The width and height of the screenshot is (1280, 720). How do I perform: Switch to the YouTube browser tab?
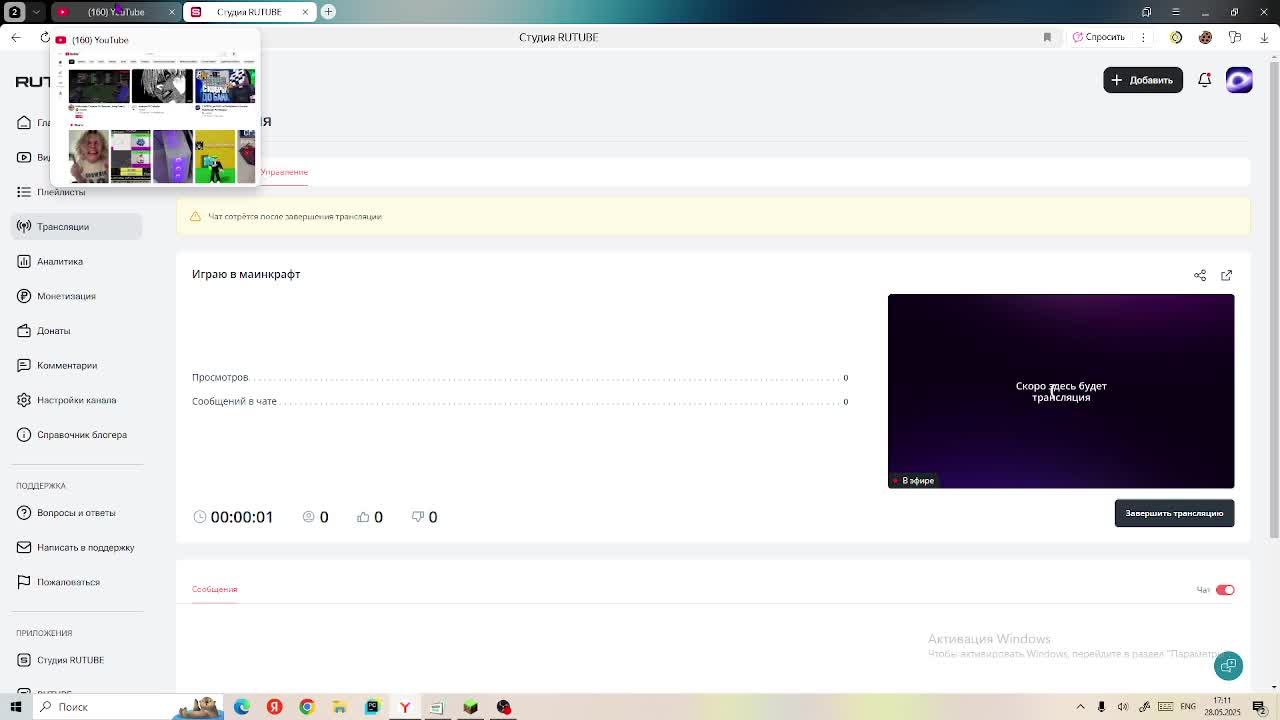click(115, 12)
